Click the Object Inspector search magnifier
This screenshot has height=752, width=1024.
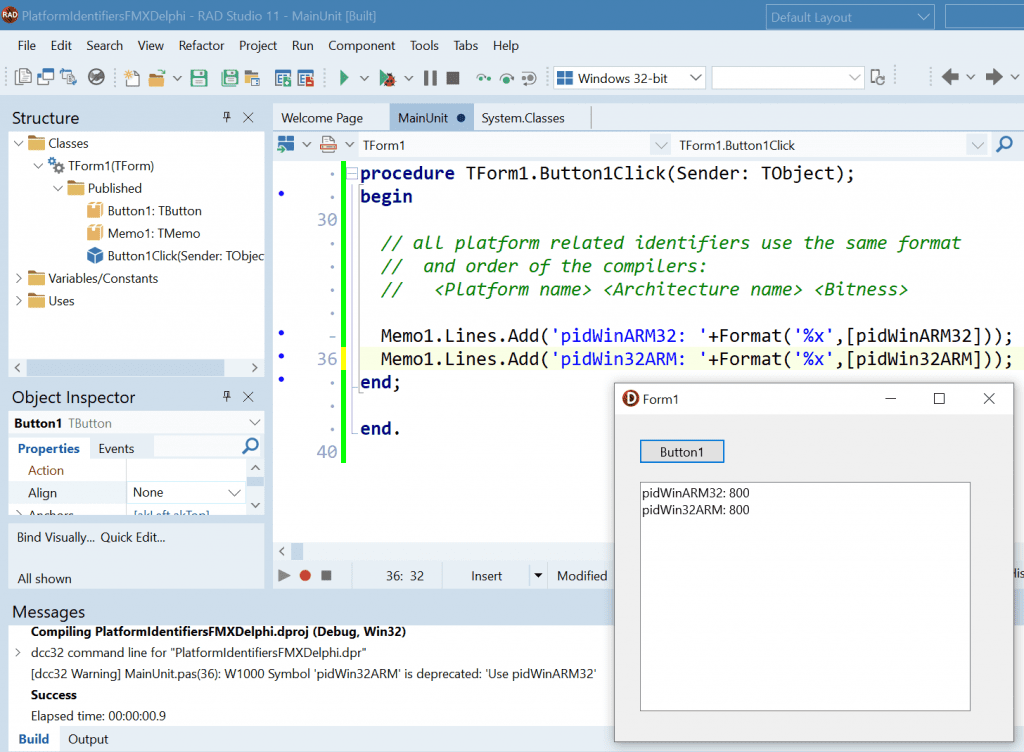[x=250, y=446]
